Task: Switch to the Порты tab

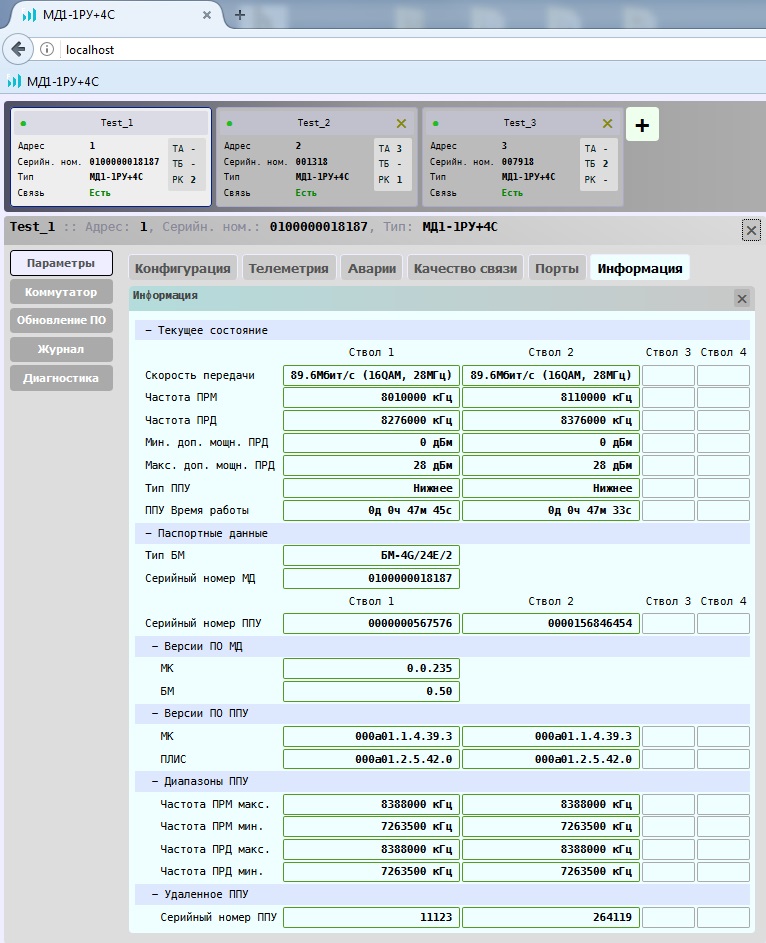Action: click(x=557, y=268)
